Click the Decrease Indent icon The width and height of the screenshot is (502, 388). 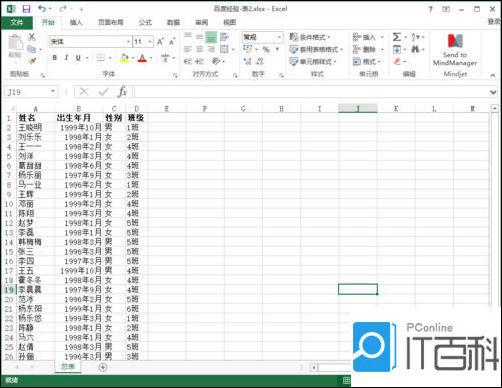coord(188,61)
